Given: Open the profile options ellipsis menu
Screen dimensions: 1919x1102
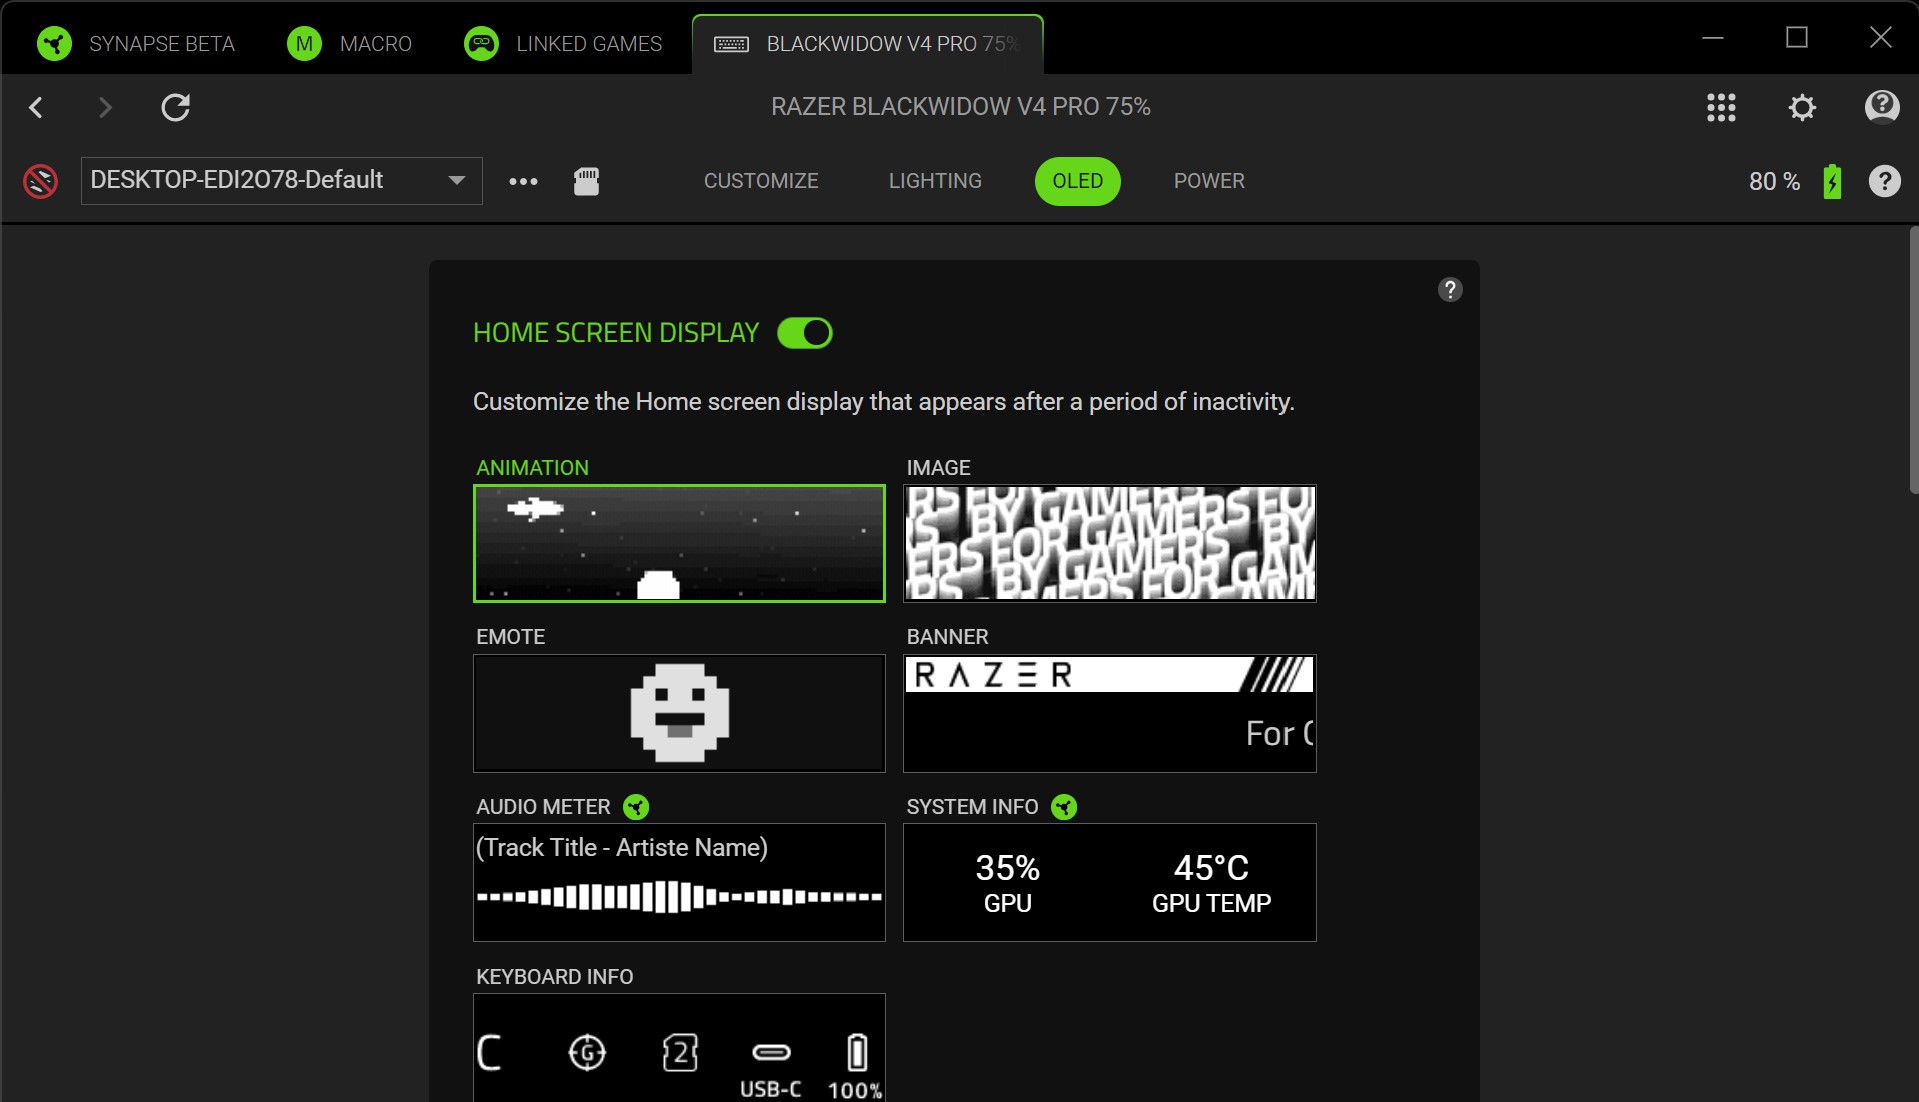Looking at the screenshot, I should coord(523,181).
